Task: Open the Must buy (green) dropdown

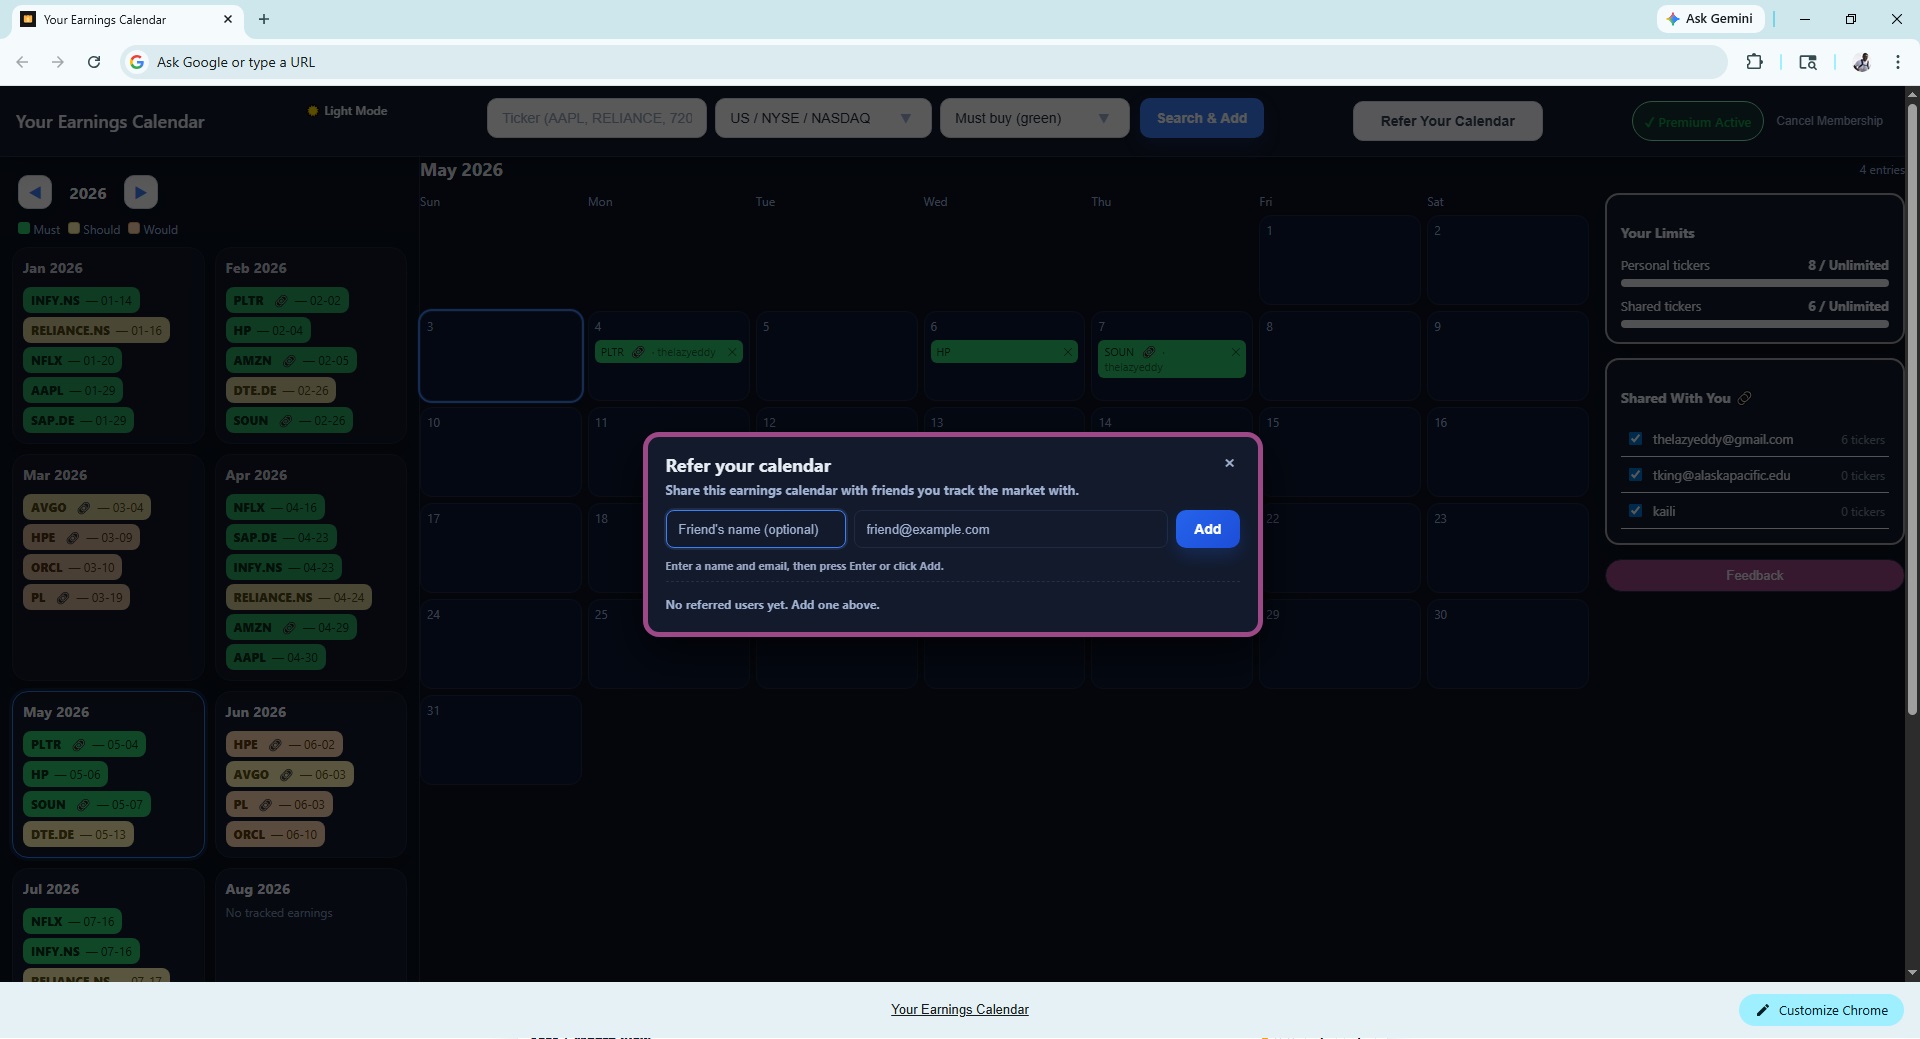Action: [x=1034, y=118]
